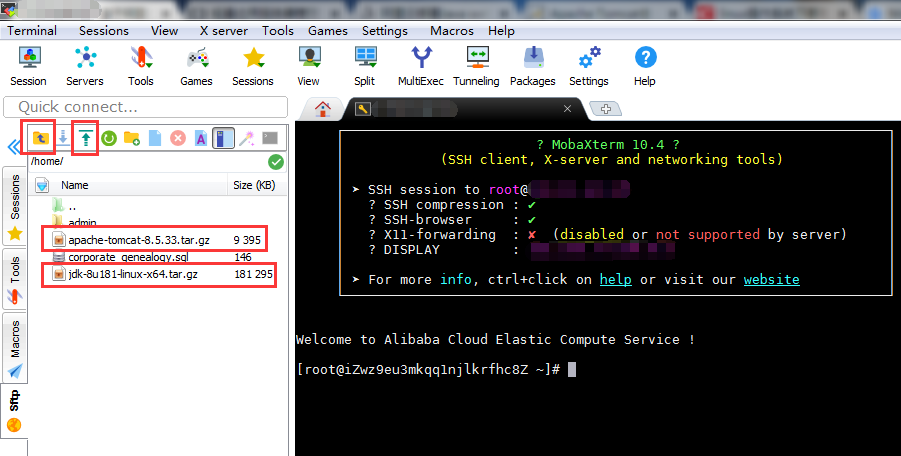Open the Terminal menu
Image resolution: width=901 pixels, height=456 pixels.
point(32,31)
